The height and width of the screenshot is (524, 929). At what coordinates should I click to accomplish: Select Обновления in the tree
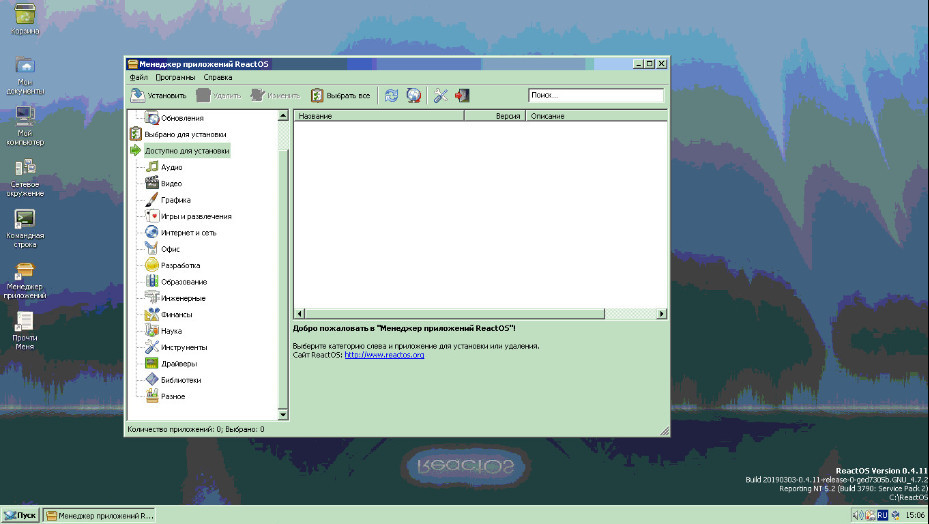182,118
